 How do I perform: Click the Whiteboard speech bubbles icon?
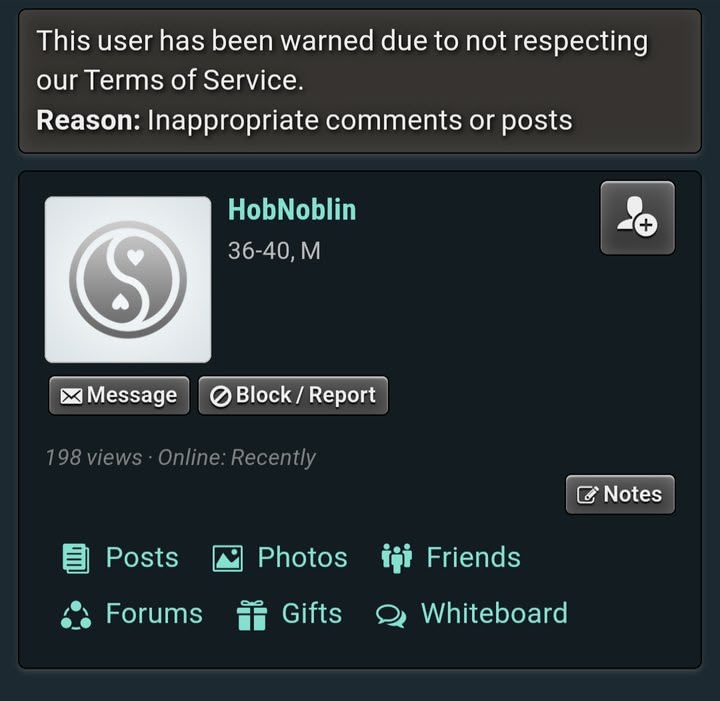coord(391,616)
